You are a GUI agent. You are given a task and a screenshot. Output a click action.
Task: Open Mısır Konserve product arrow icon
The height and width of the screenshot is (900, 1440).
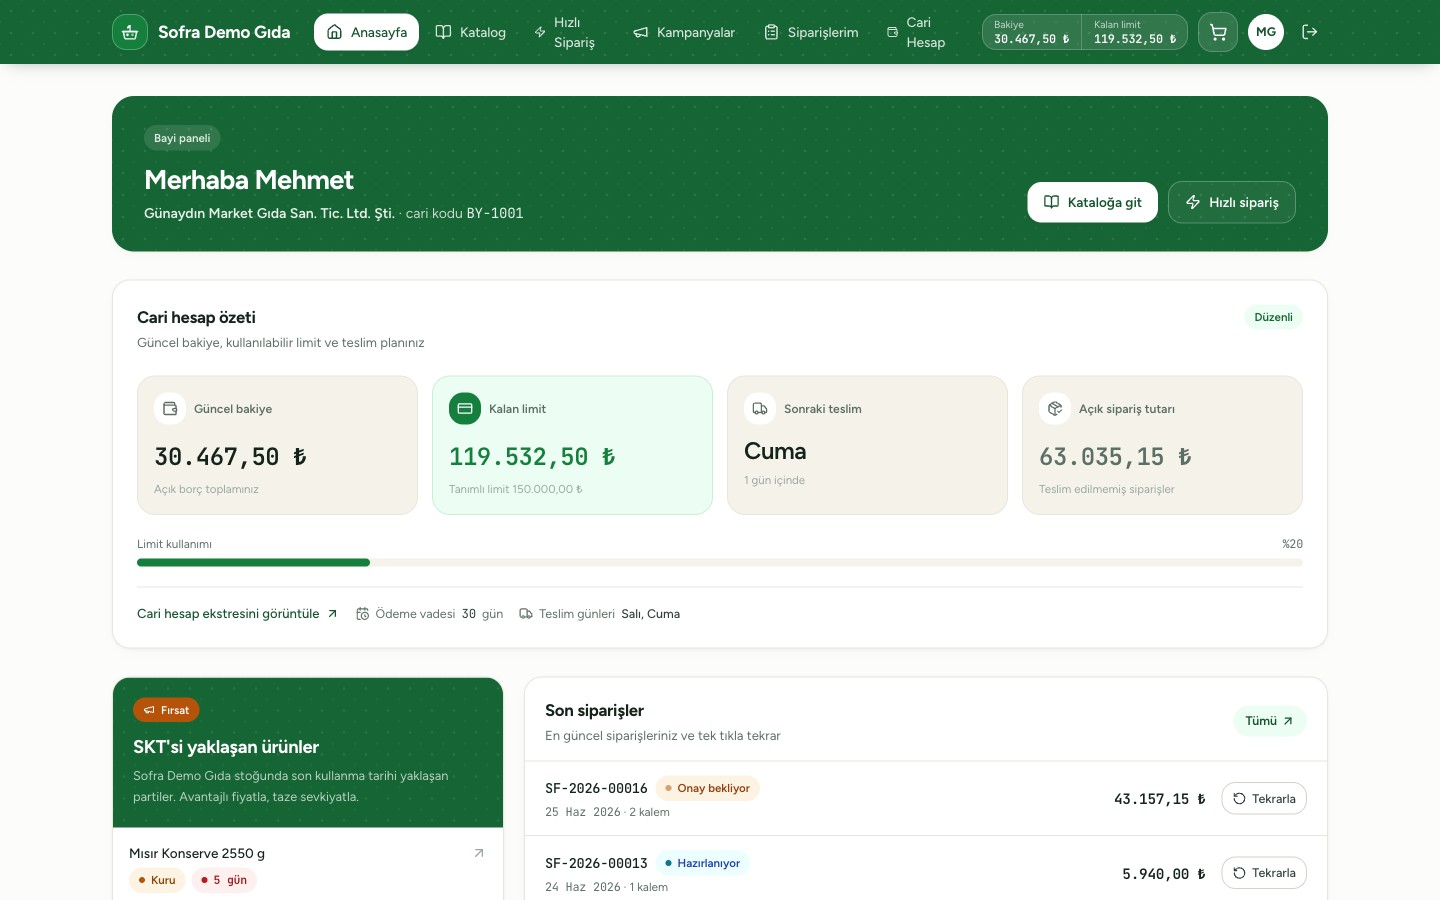479,853
